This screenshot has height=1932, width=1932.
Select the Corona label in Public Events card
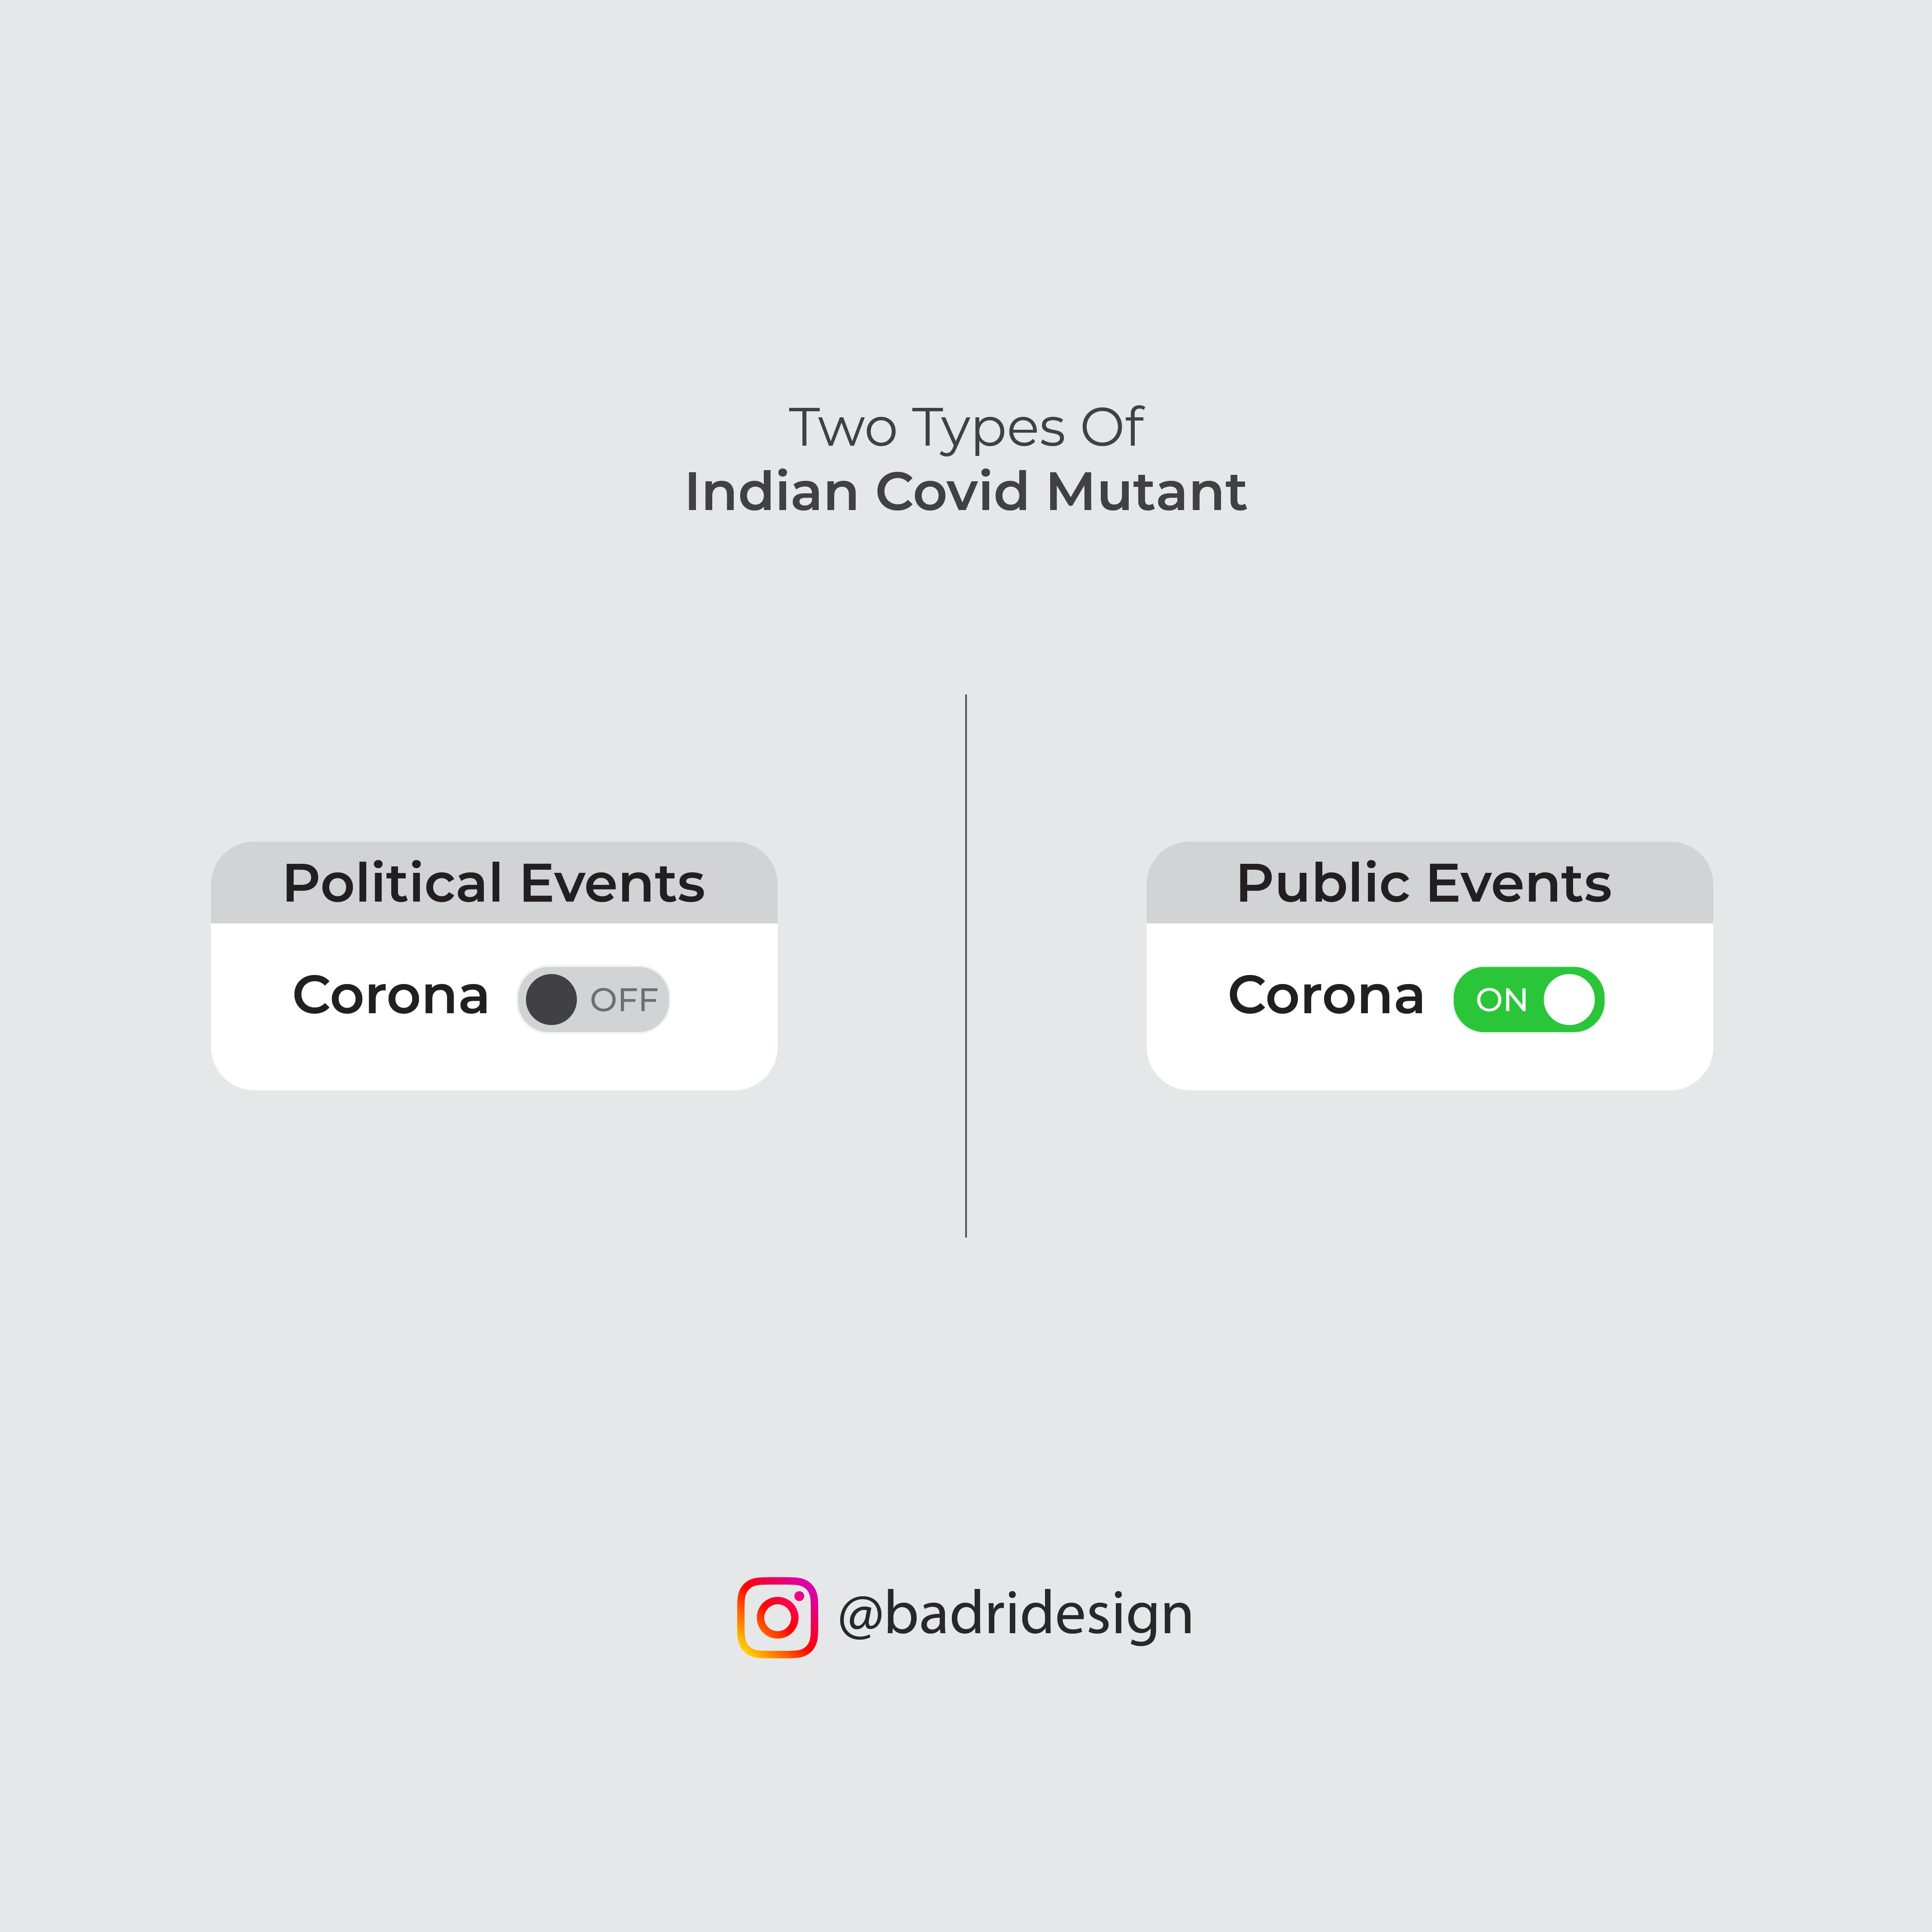point(1325,996)
